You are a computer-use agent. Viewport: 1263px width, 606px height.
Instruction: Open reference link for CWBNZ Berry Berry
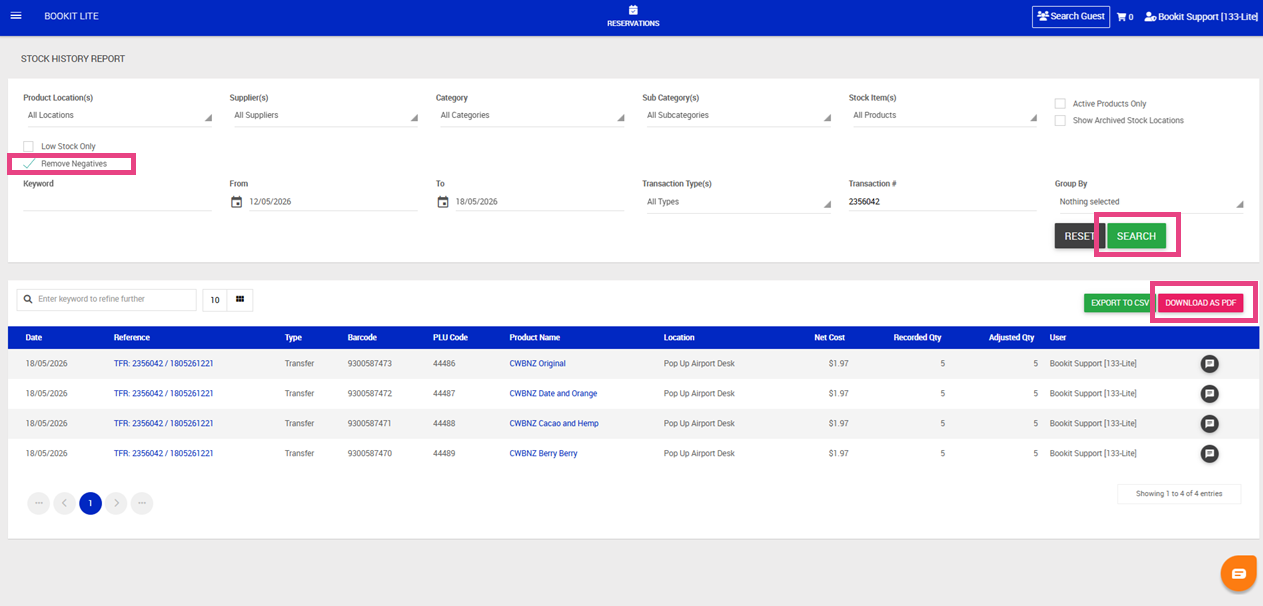pos(164,454)
